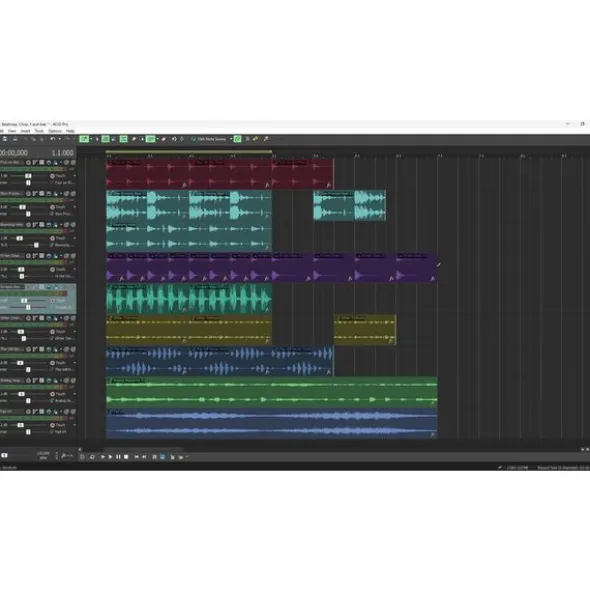
Task: Open the red track's Touch automation mode dropdown
Action: [75, 176]
